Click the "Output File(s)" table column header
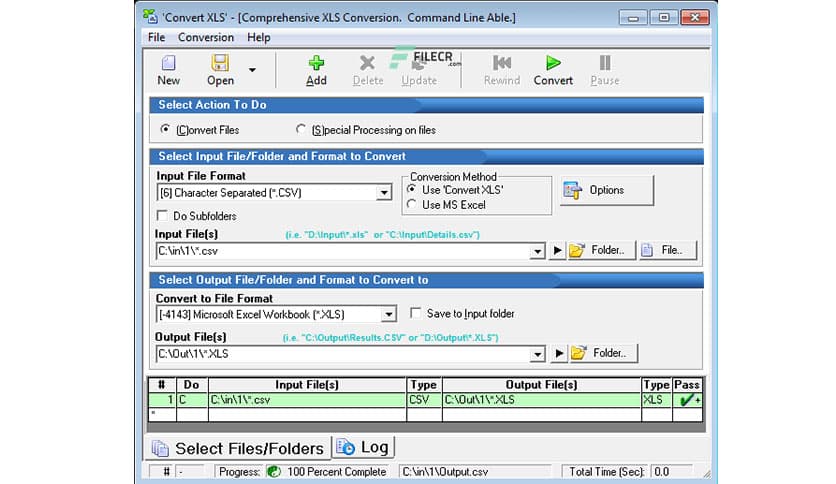This screenshot has width=836, height=484. coord(541,385)
